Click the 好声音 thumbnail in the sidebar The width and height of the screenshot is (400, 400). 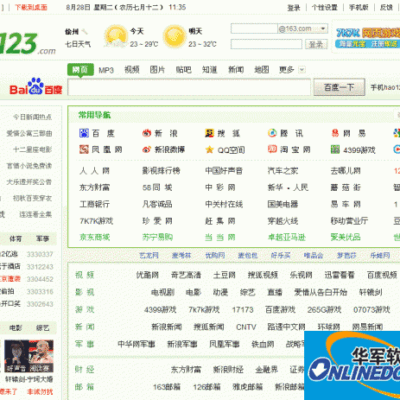click(x=16, y=356)
